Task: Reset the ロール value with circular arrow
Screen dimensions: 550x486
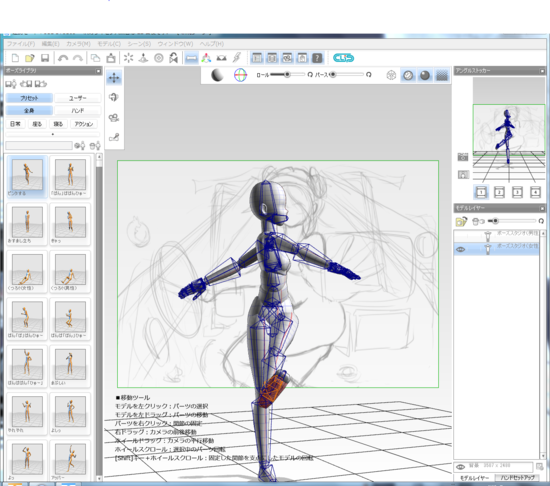Action: [x=310, y=75]
